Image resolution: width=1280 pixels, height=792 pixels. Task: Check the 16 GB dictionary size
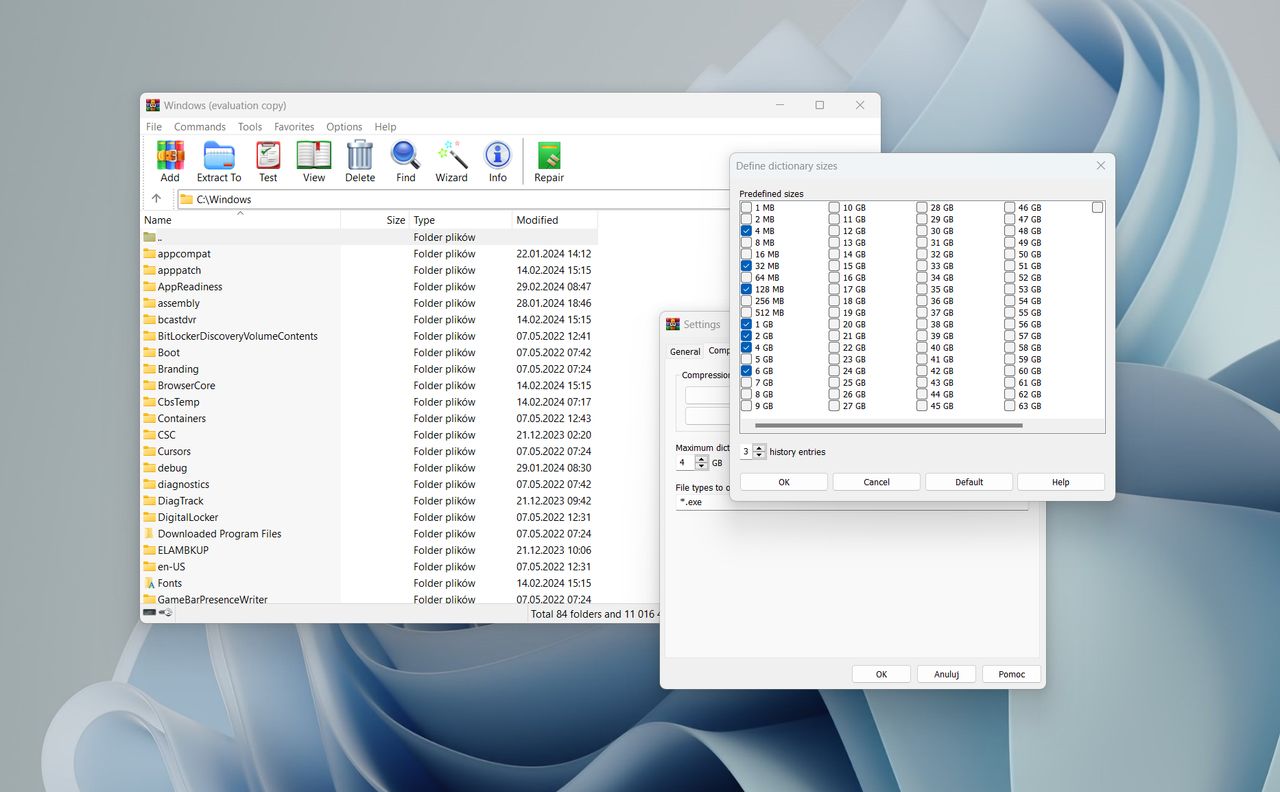[832, 277]
